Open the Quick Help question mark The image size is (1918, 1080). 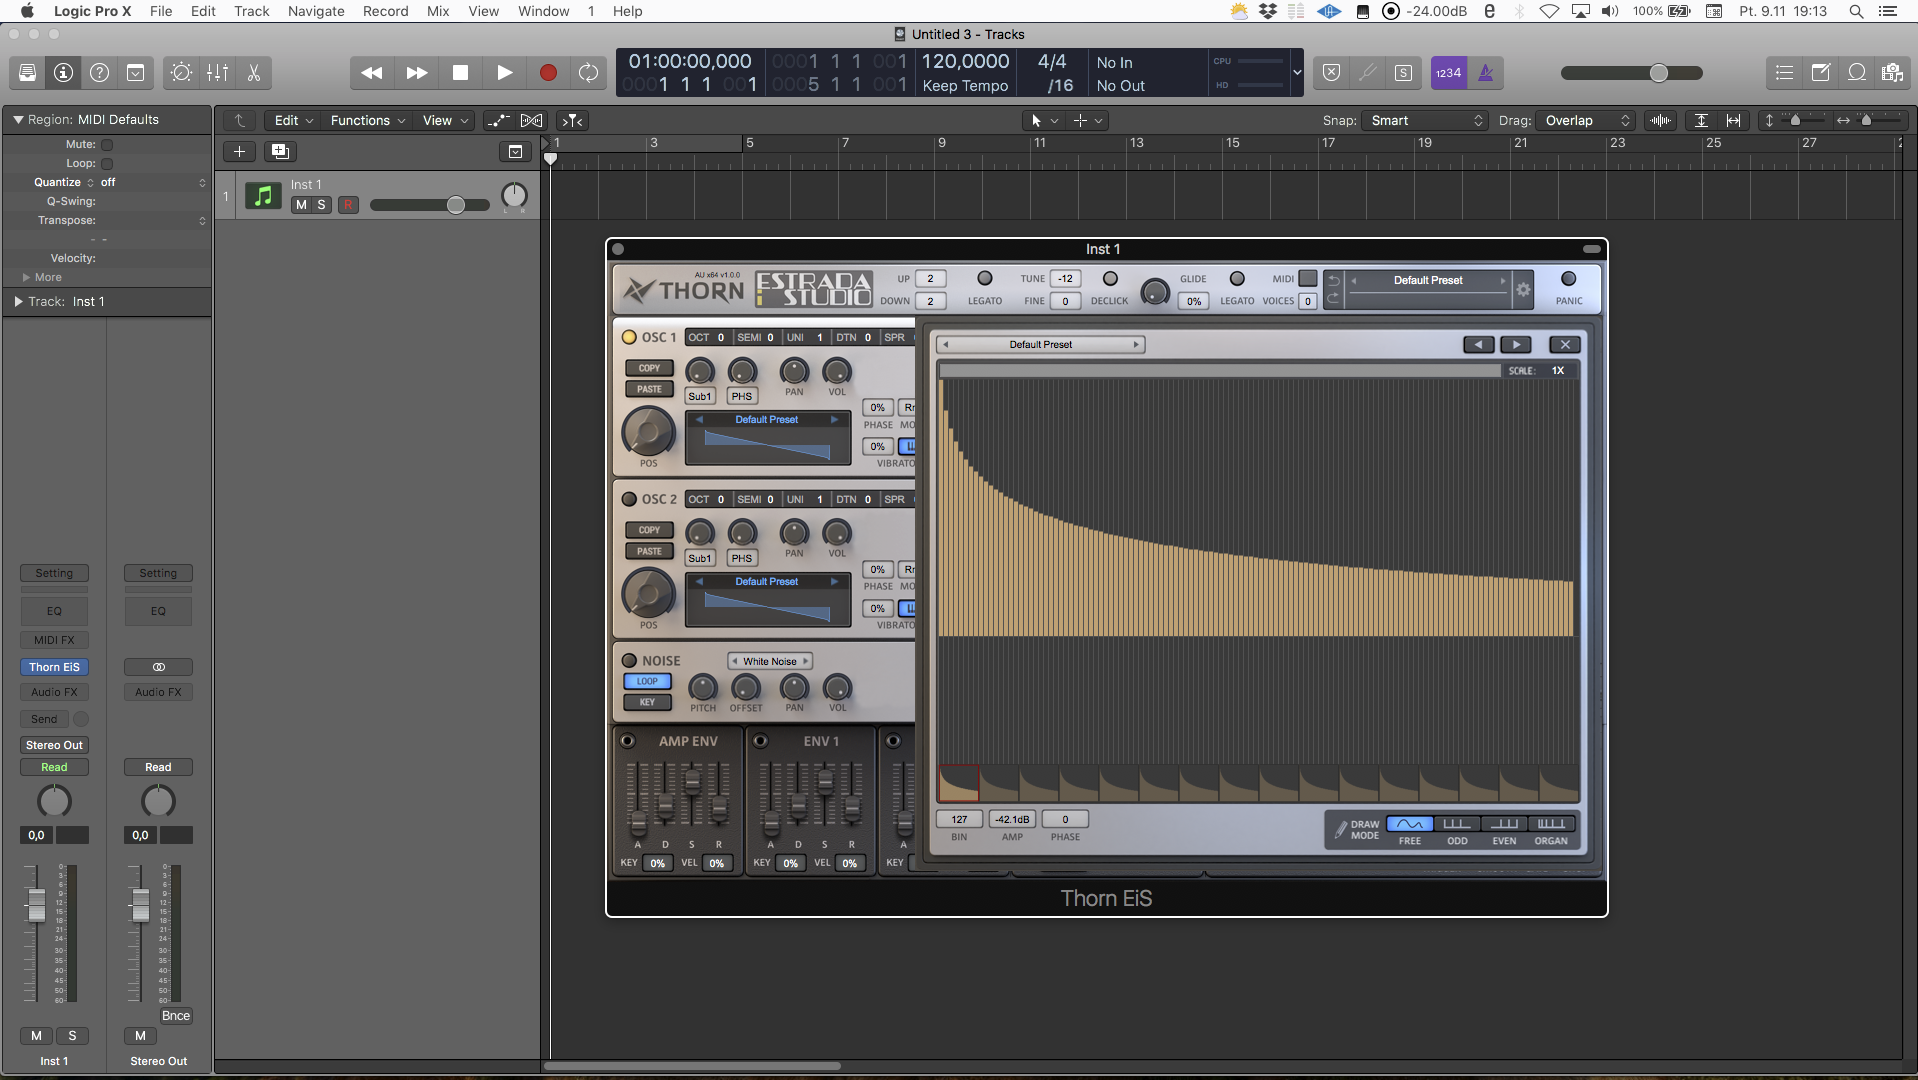click(x=99, y=73)
